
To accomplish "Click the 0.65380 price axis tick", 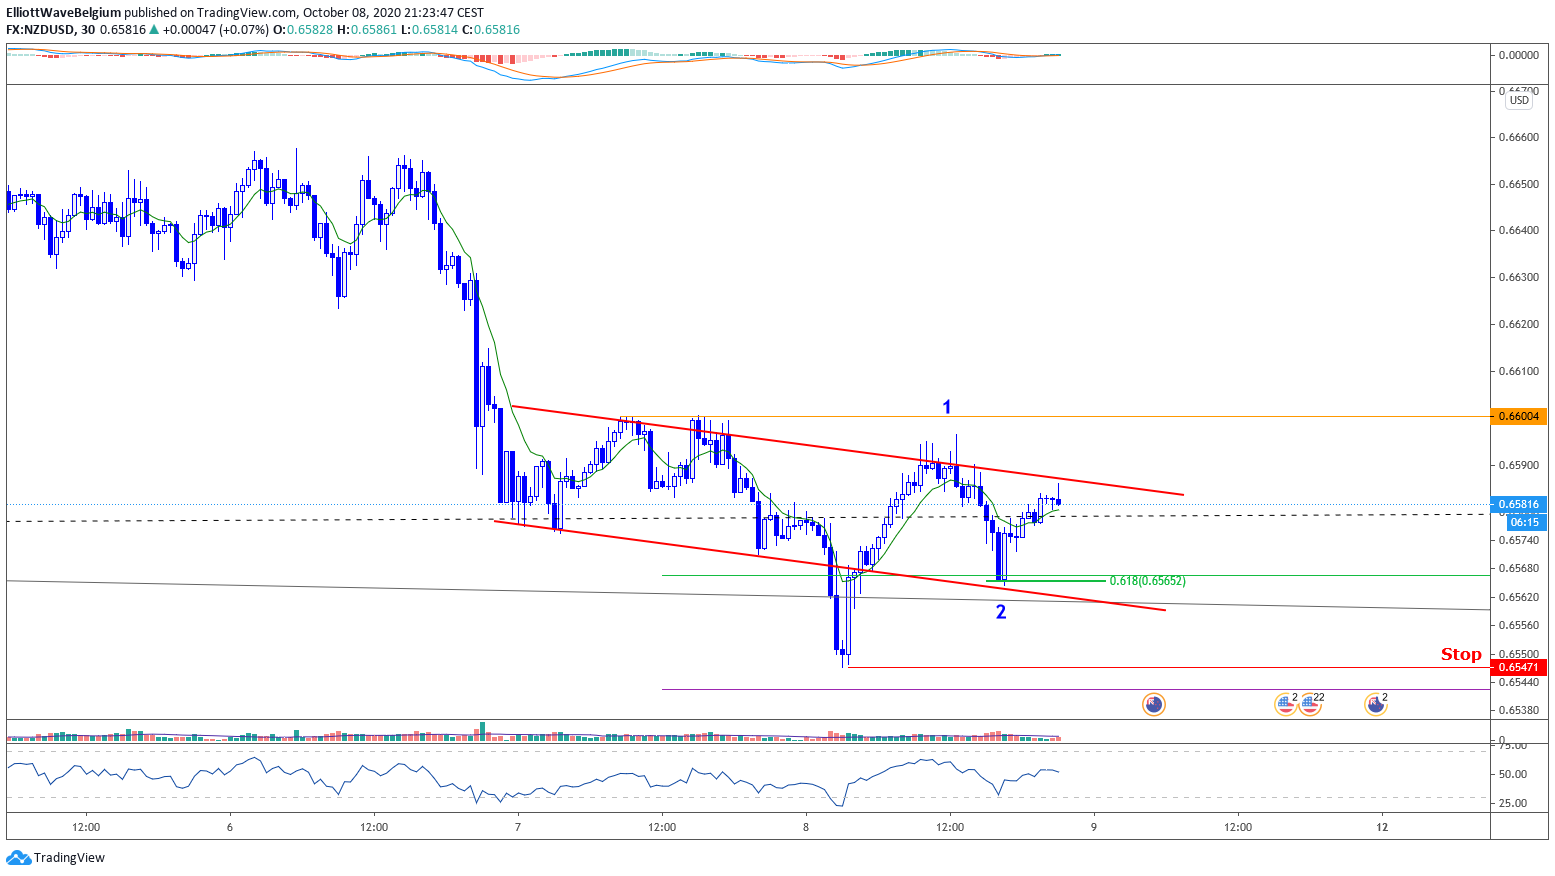I will 1518,710.
